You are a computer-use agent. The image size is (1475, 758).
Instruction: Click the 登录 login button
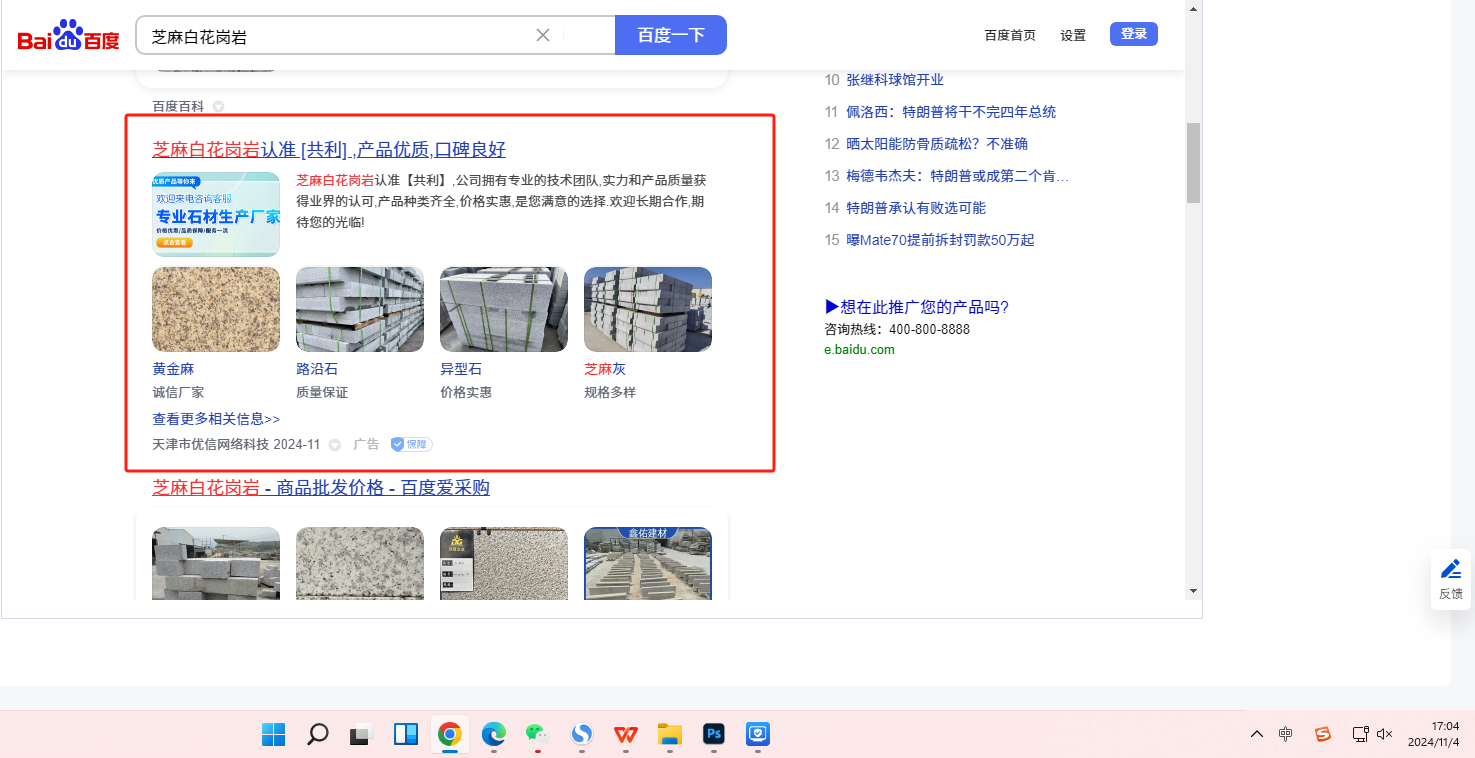[1134, 34]
